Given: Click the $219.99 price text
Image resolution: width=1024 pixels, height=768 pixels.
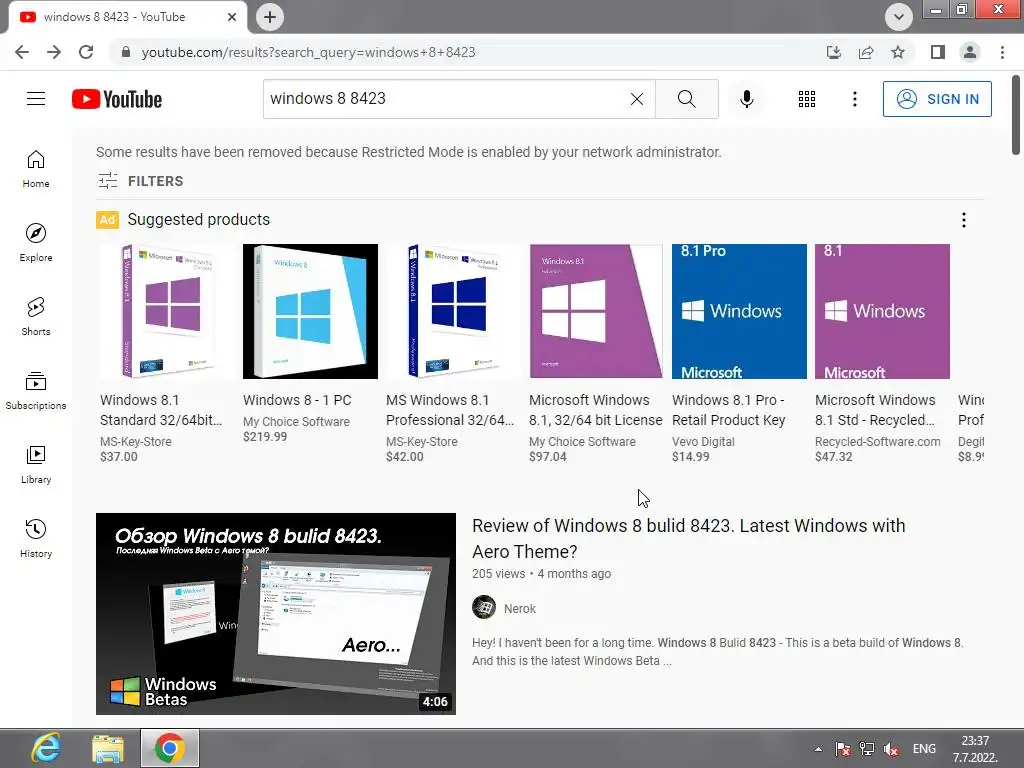Looking at the screenshot, I should pyautogui.click(x=265, y=437).
